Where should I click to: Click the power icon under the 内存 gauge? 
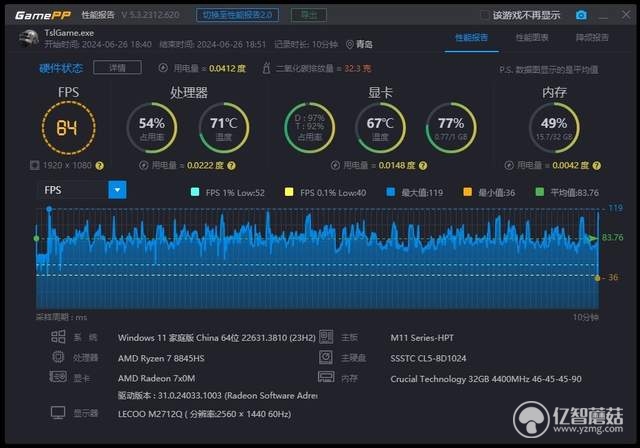click(x=509, y=165)
